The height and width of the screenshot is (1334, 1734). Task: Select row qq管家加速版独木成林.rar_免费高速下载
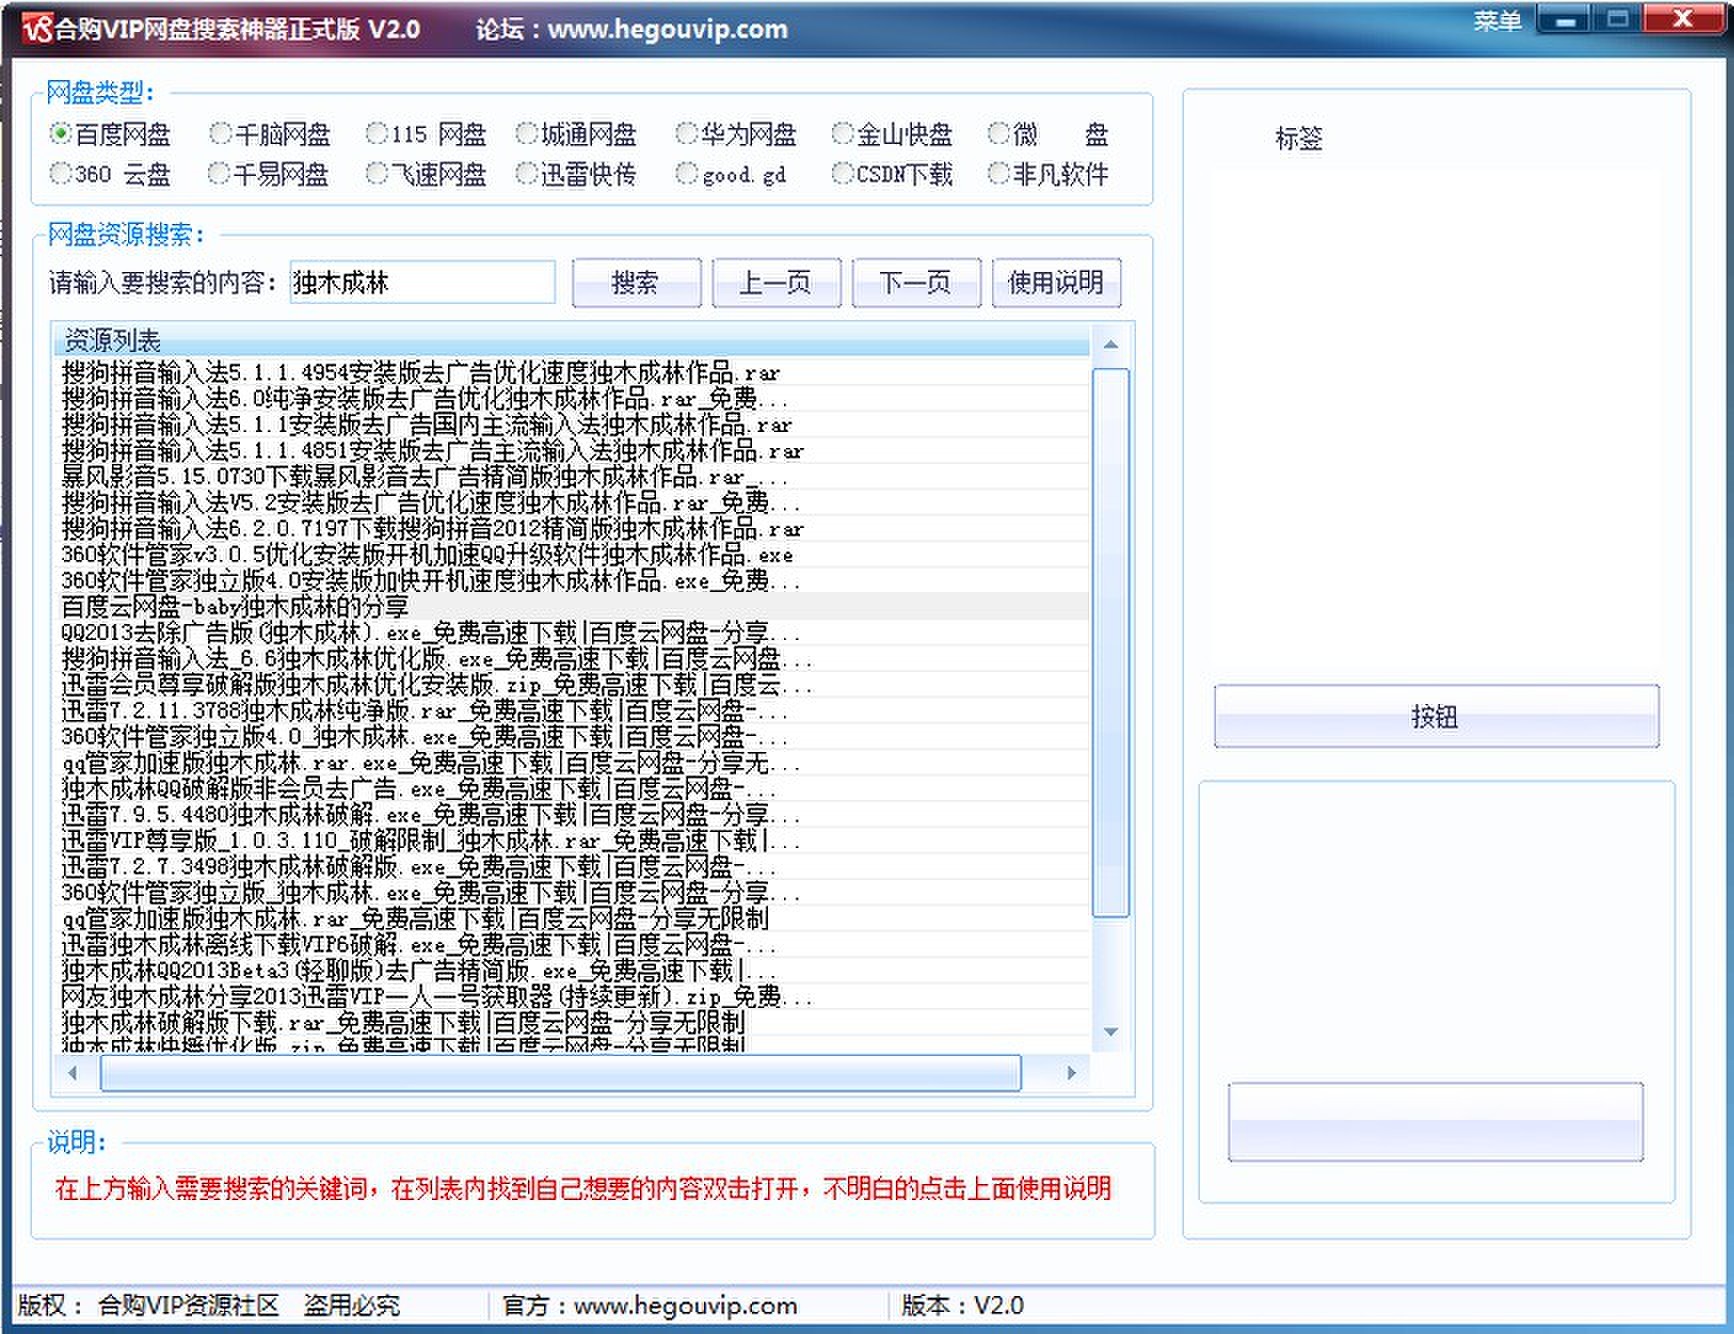pos(572,919)
